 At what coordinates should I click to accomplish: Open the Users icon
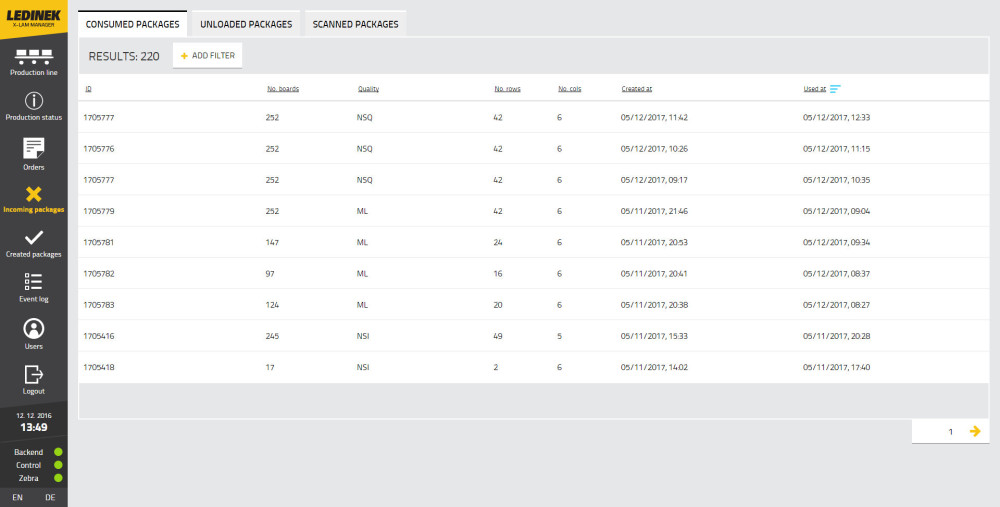click(x=34, y=329)
